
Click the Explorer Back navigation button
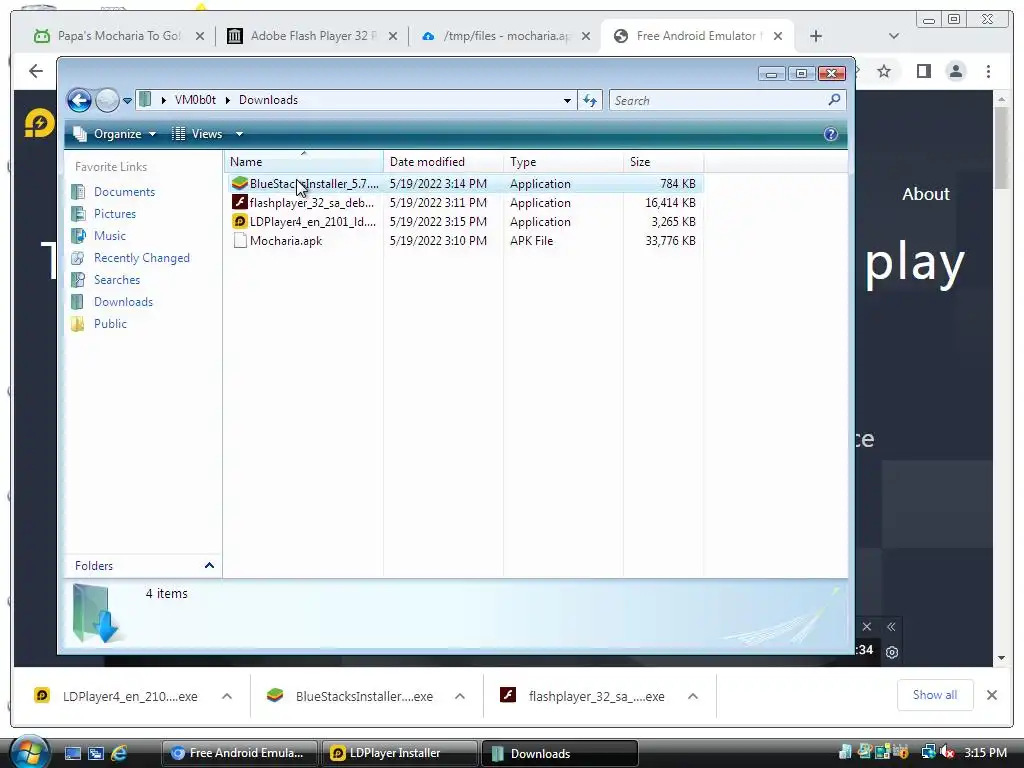(80, 101)
